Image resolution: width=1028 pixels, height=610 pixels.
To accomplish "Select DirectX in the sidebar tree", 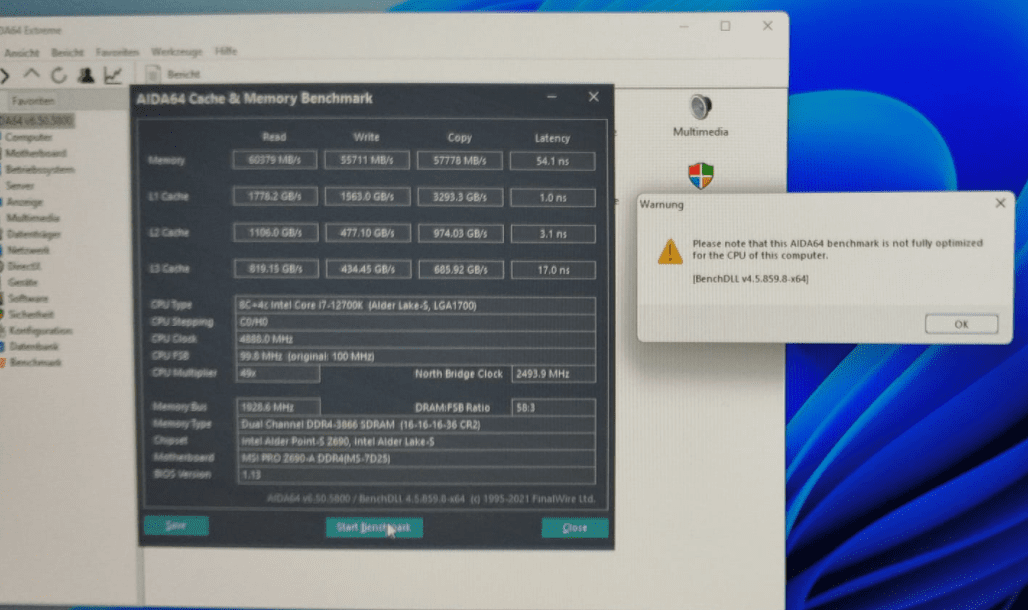I will coord(24,266).
